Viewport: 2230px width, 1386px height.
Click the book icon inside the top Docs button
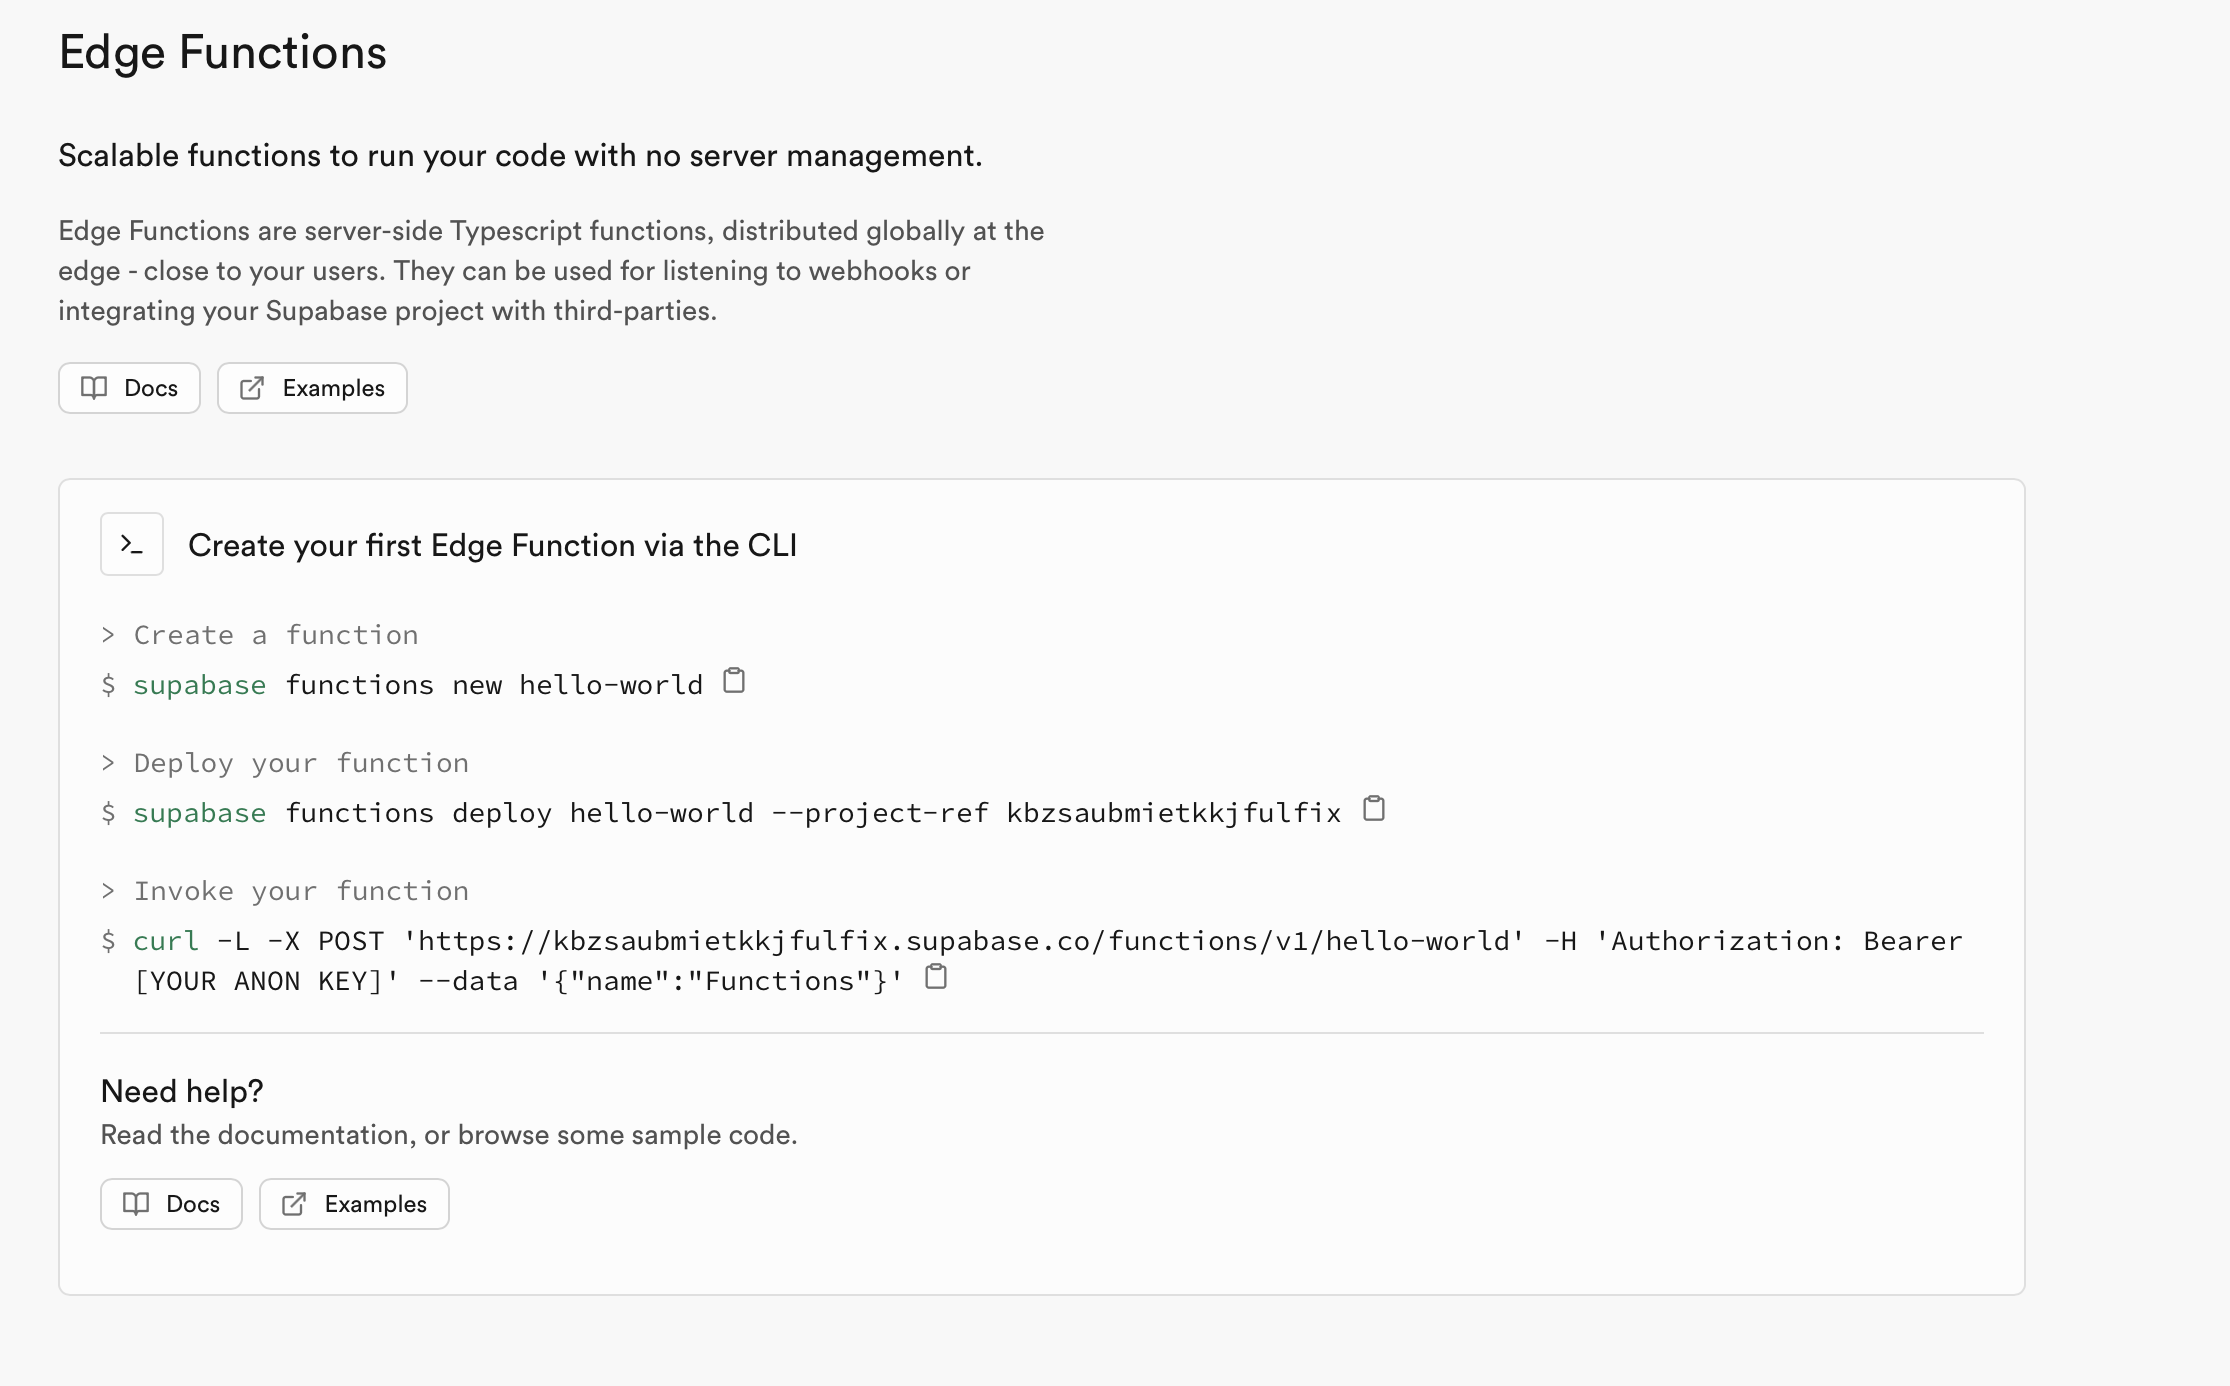pyautogui.click(x=94, y=388)
